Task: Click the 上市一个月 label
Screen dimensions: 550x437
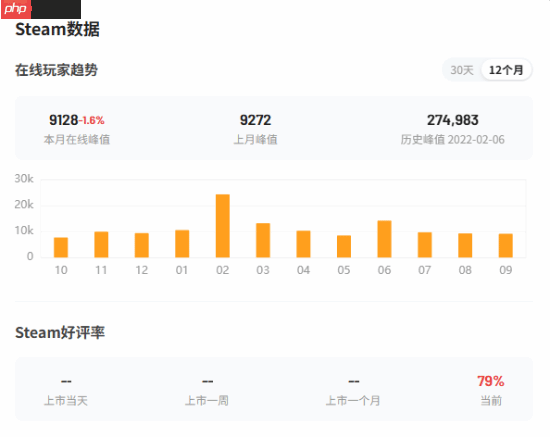Action: 353,401
